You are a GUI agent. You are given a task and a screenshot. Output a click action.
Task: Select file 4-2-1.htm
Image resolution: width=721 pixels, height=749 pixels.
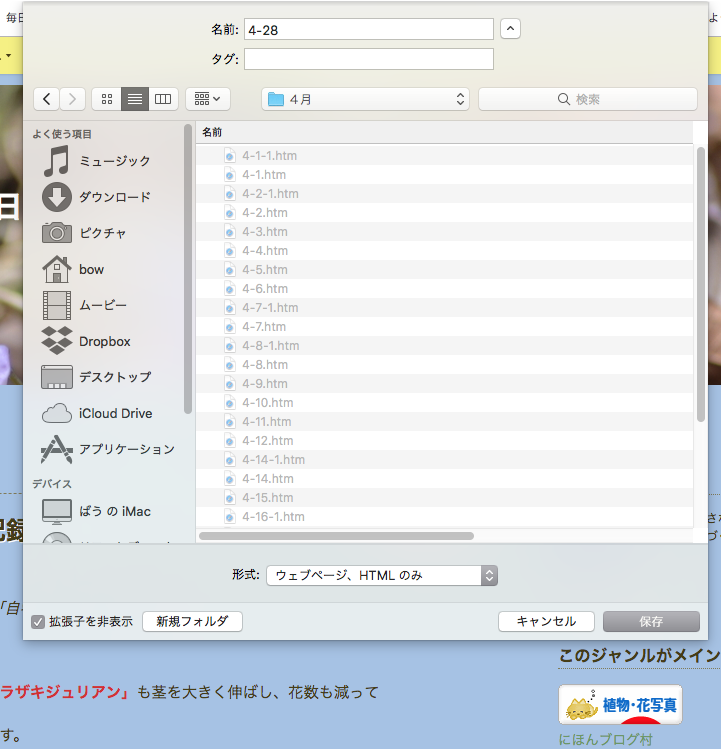pyautogui.click(x=444, y=194)
